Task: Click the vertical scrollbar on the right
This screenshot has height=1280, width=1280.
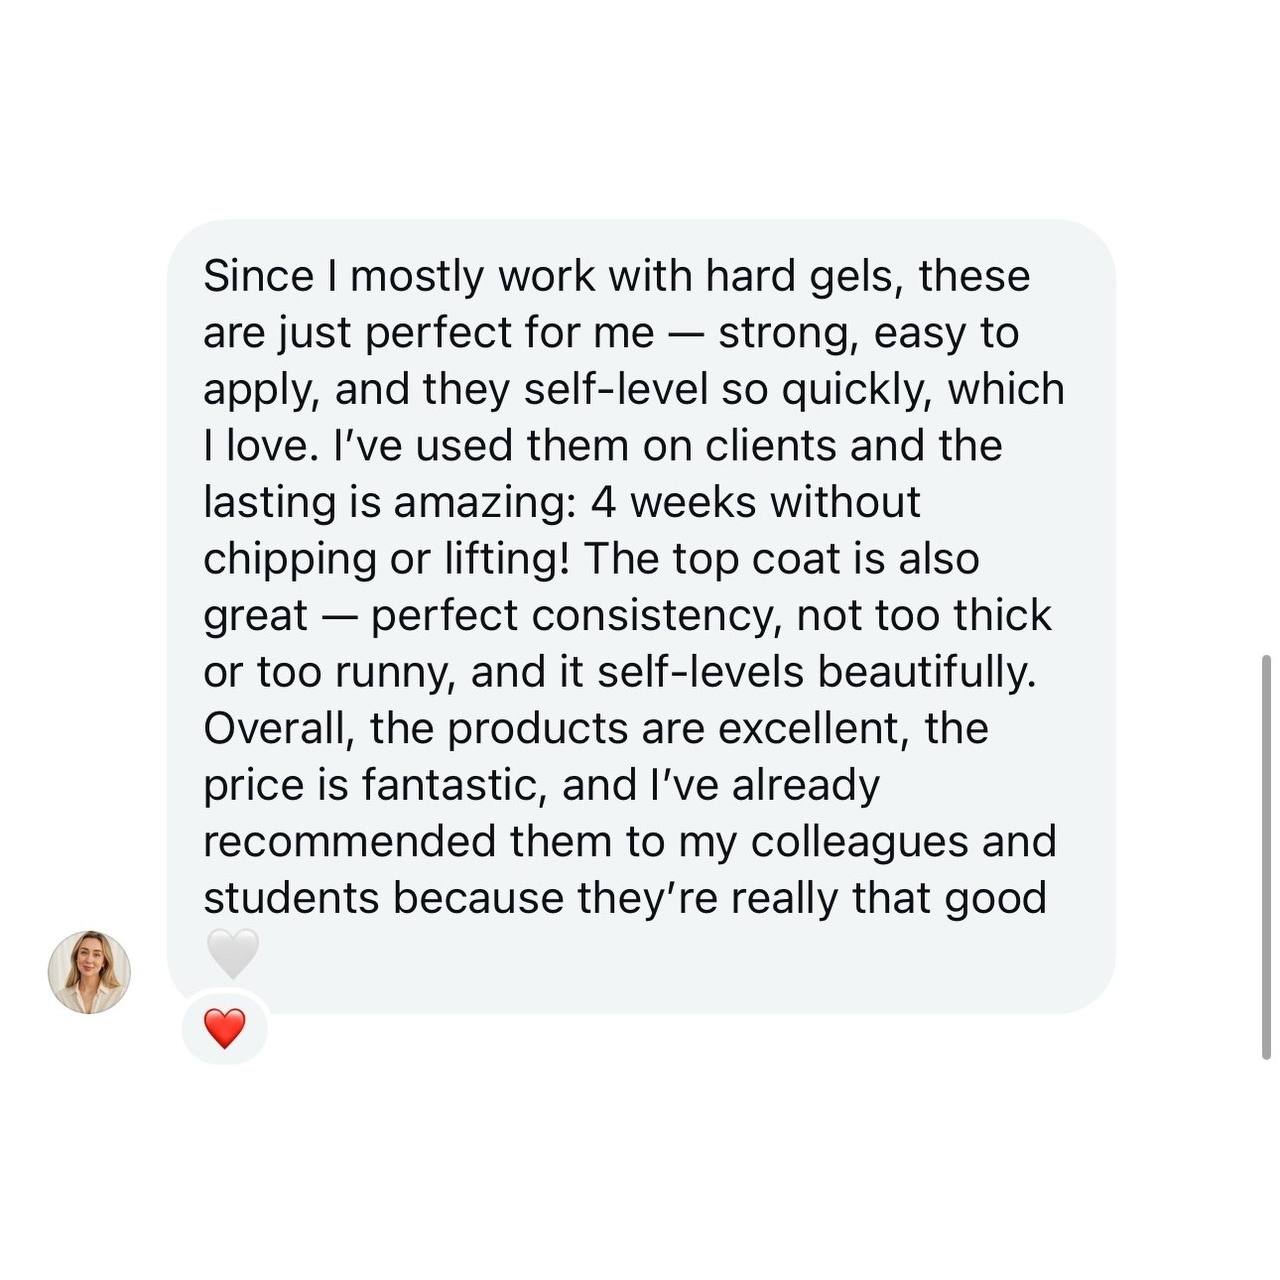Action: pos(1266,857)
